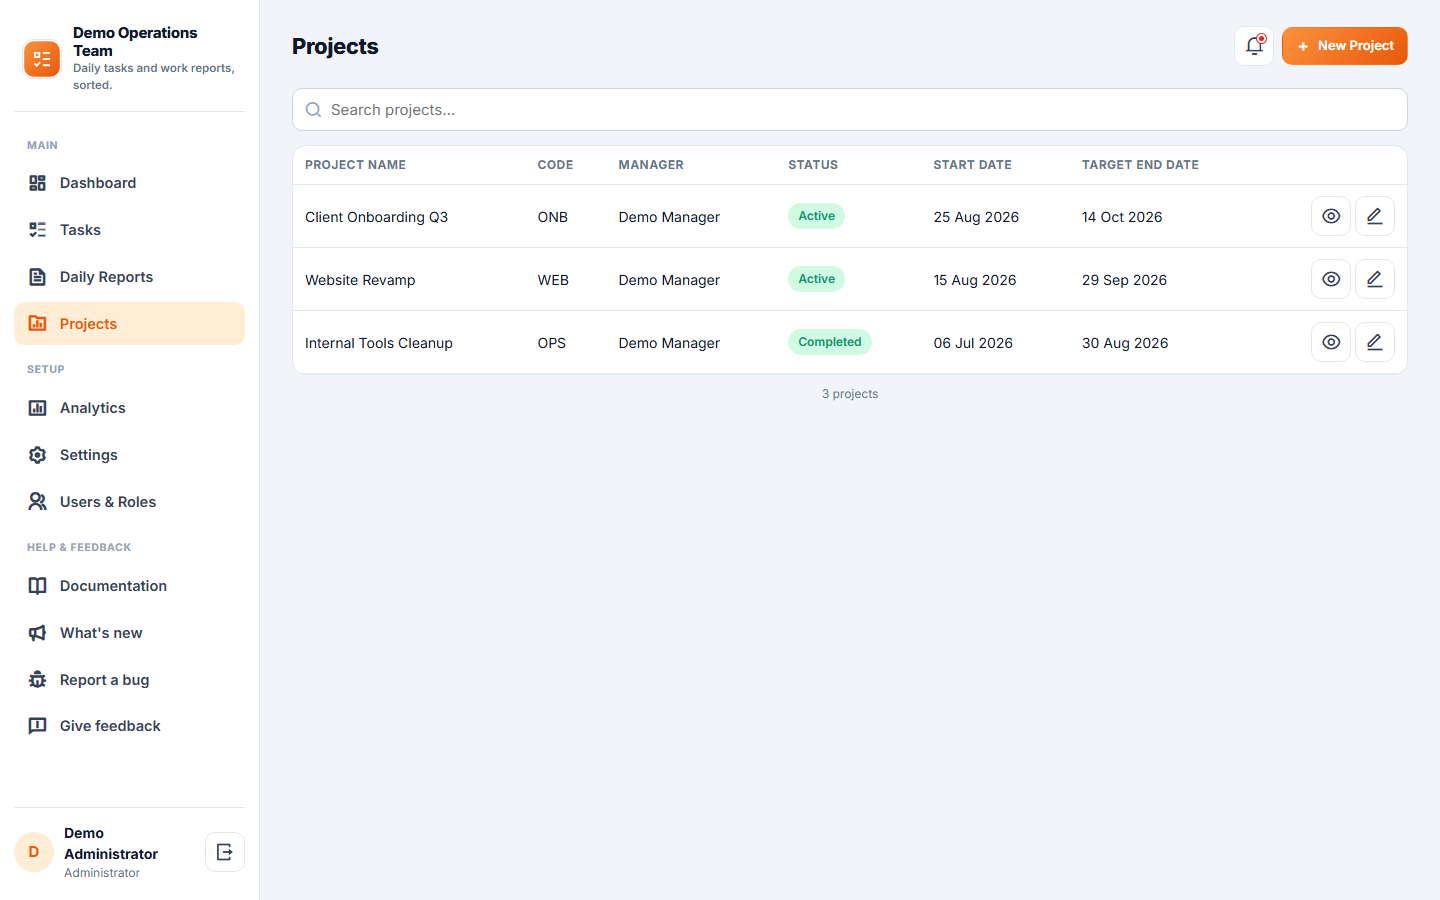Click the logout icon beside Demo Administrator
Screen dimensions: 1440x900
[x=225, y=852]
